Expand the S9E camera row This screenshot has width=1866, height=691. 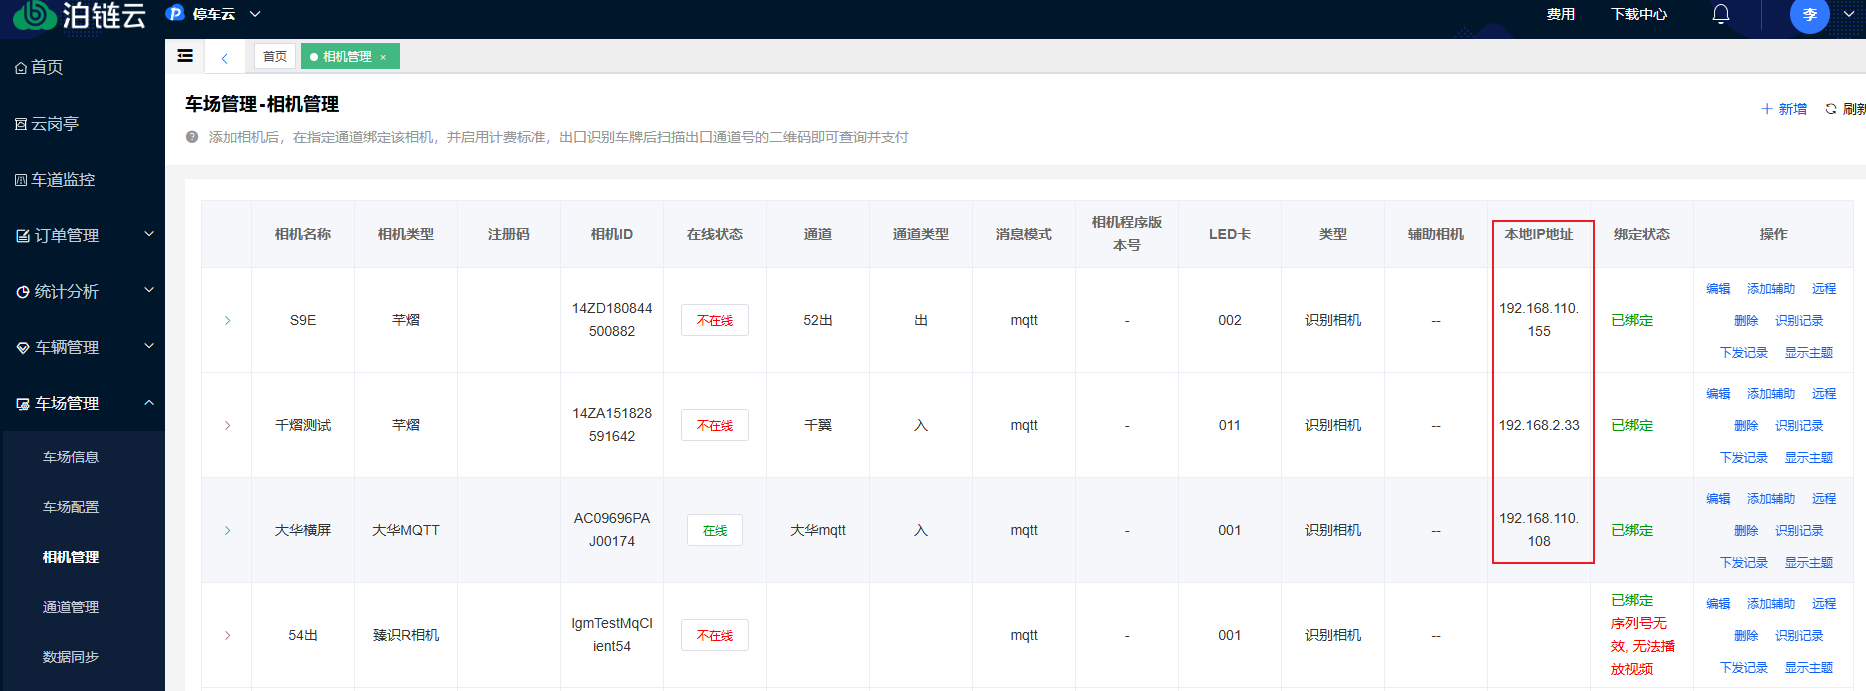(x=227, y=321)
